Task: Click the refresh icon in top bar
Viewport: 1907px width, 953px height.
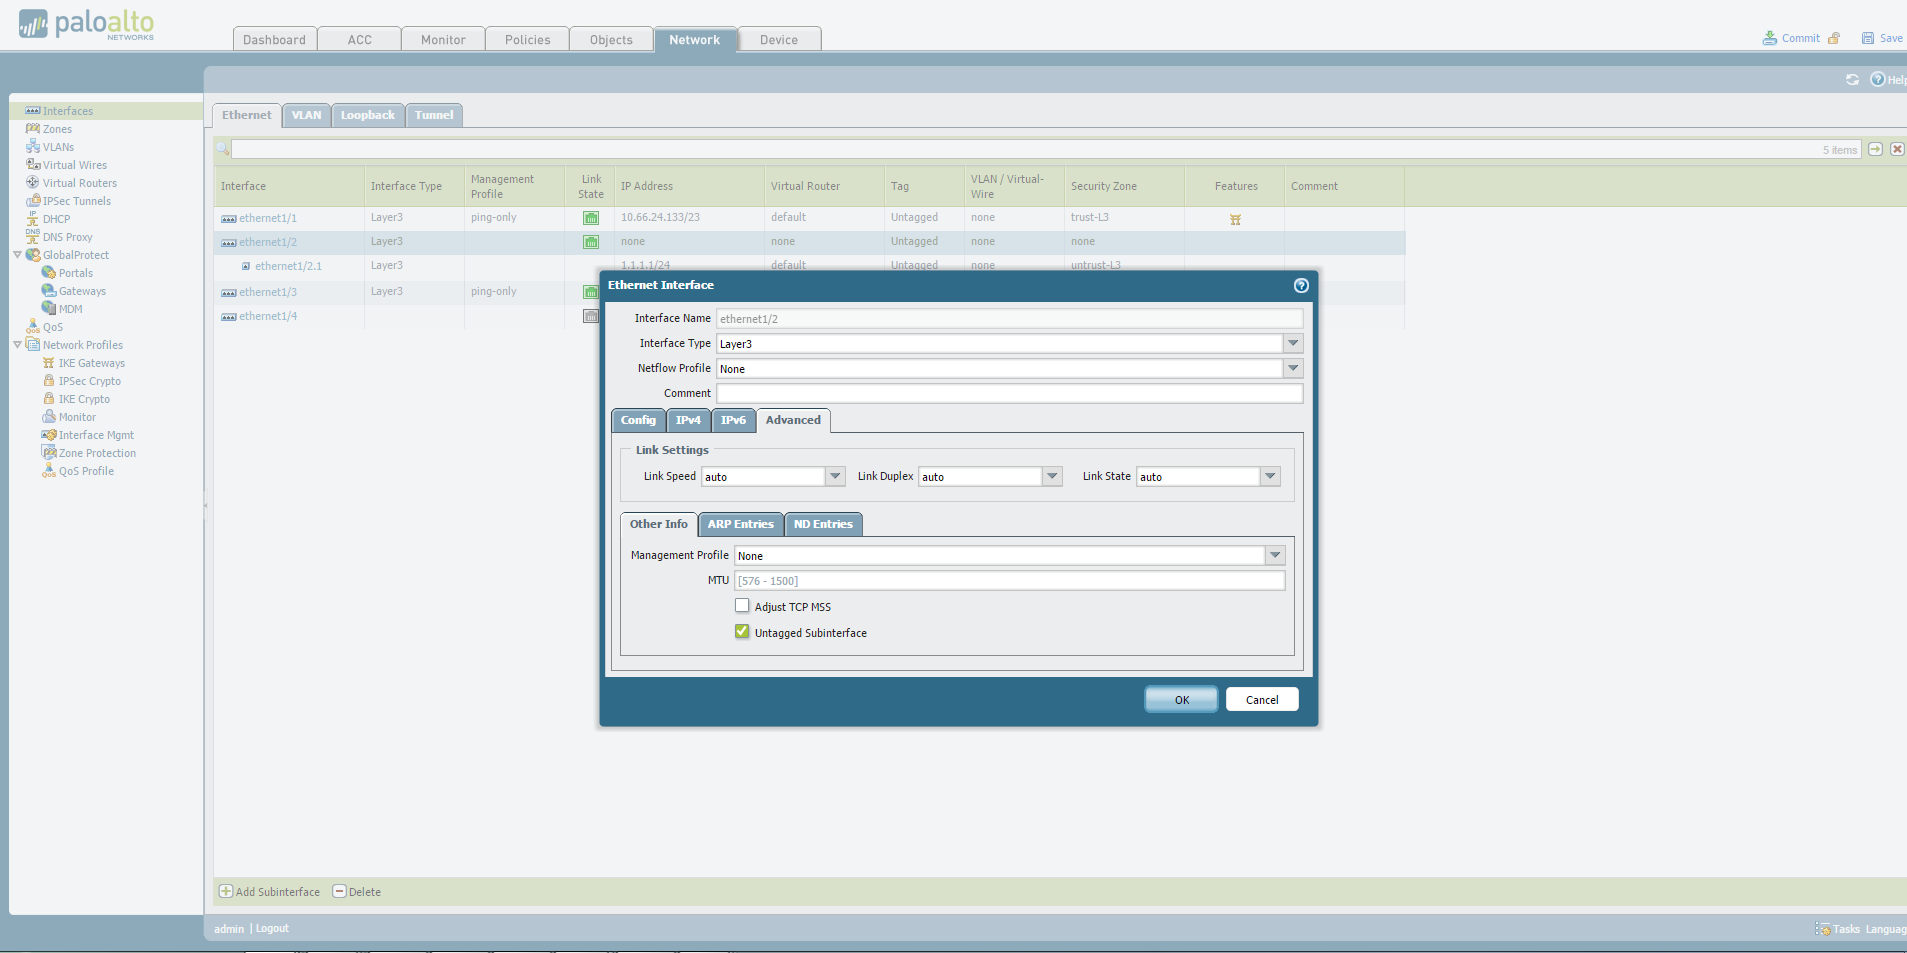Action: (1852, 80)
